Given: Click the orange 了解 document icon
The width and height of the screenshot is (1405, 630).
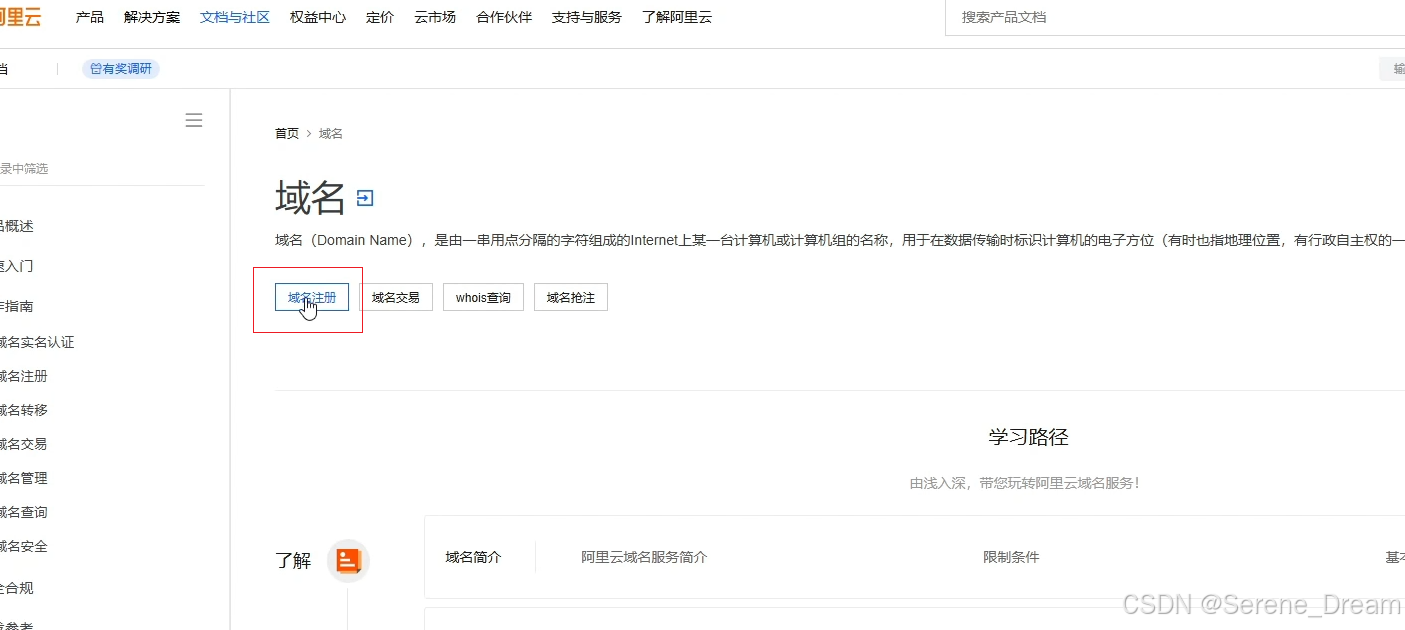Looking at the screenshot, I should 348,560.
